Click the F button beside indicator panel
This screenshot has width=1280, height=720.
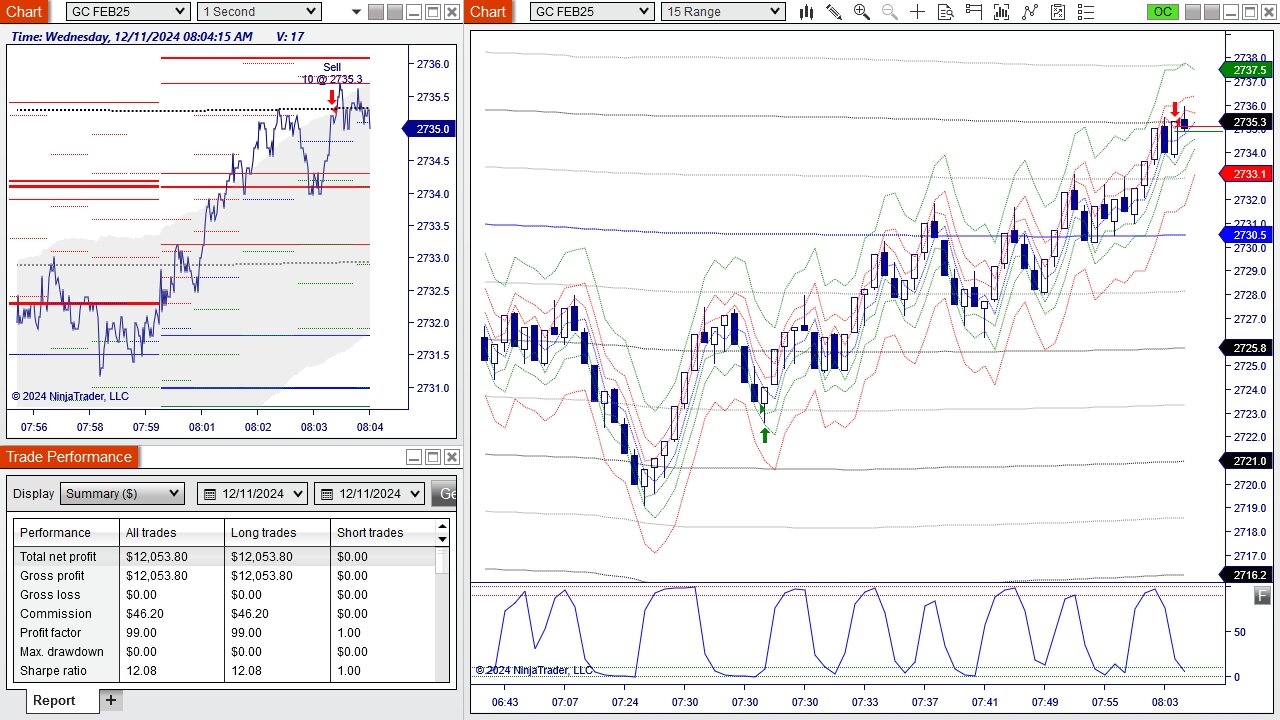coord(1262,596)
